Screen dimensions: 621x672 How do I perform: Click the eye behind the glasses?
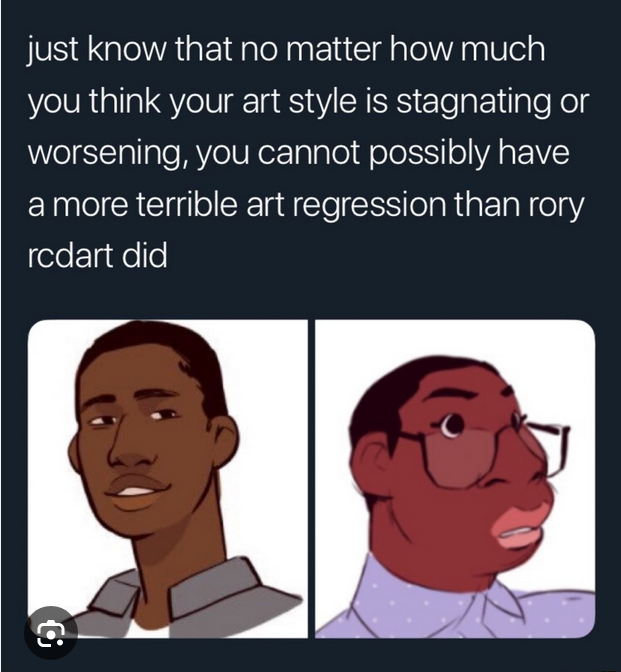451,425
